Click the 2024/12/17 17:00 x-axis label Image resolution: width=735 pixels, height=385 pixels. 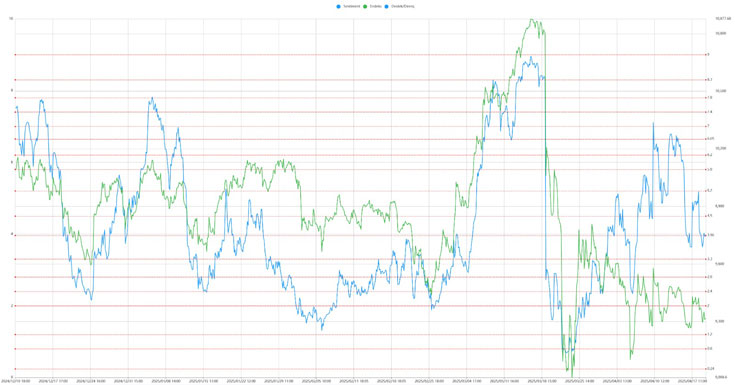[x=52, y=381]
